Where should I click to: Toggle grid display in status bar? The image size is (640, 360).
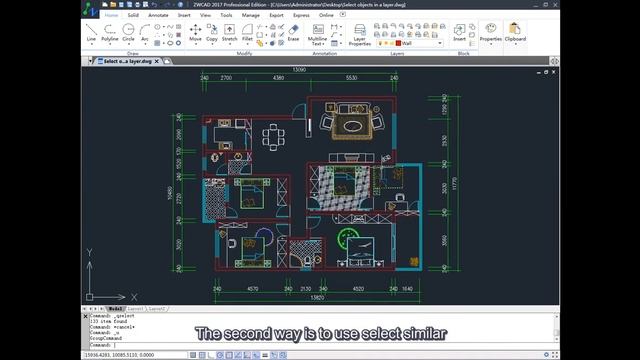point(202,355)
